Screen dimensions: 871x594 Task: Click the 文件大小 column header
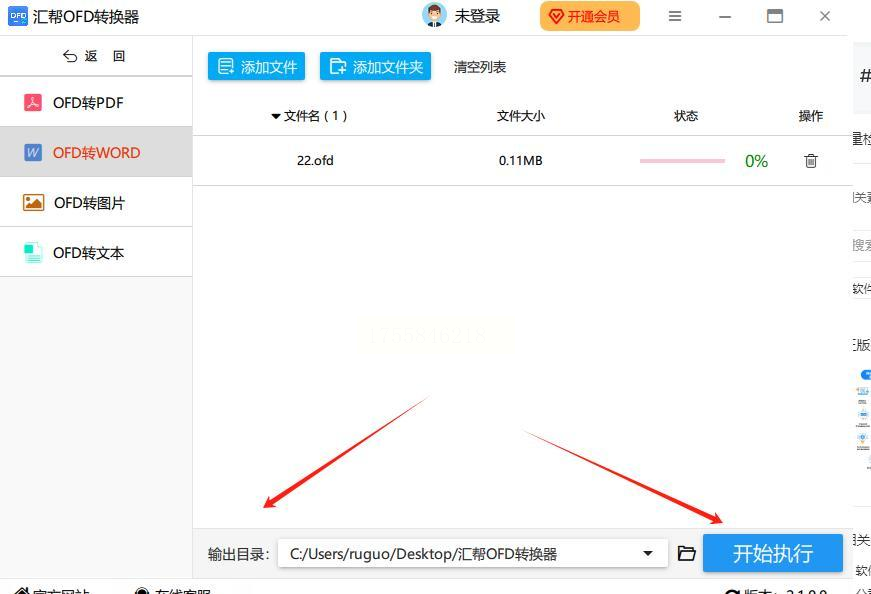click(520, 116)
